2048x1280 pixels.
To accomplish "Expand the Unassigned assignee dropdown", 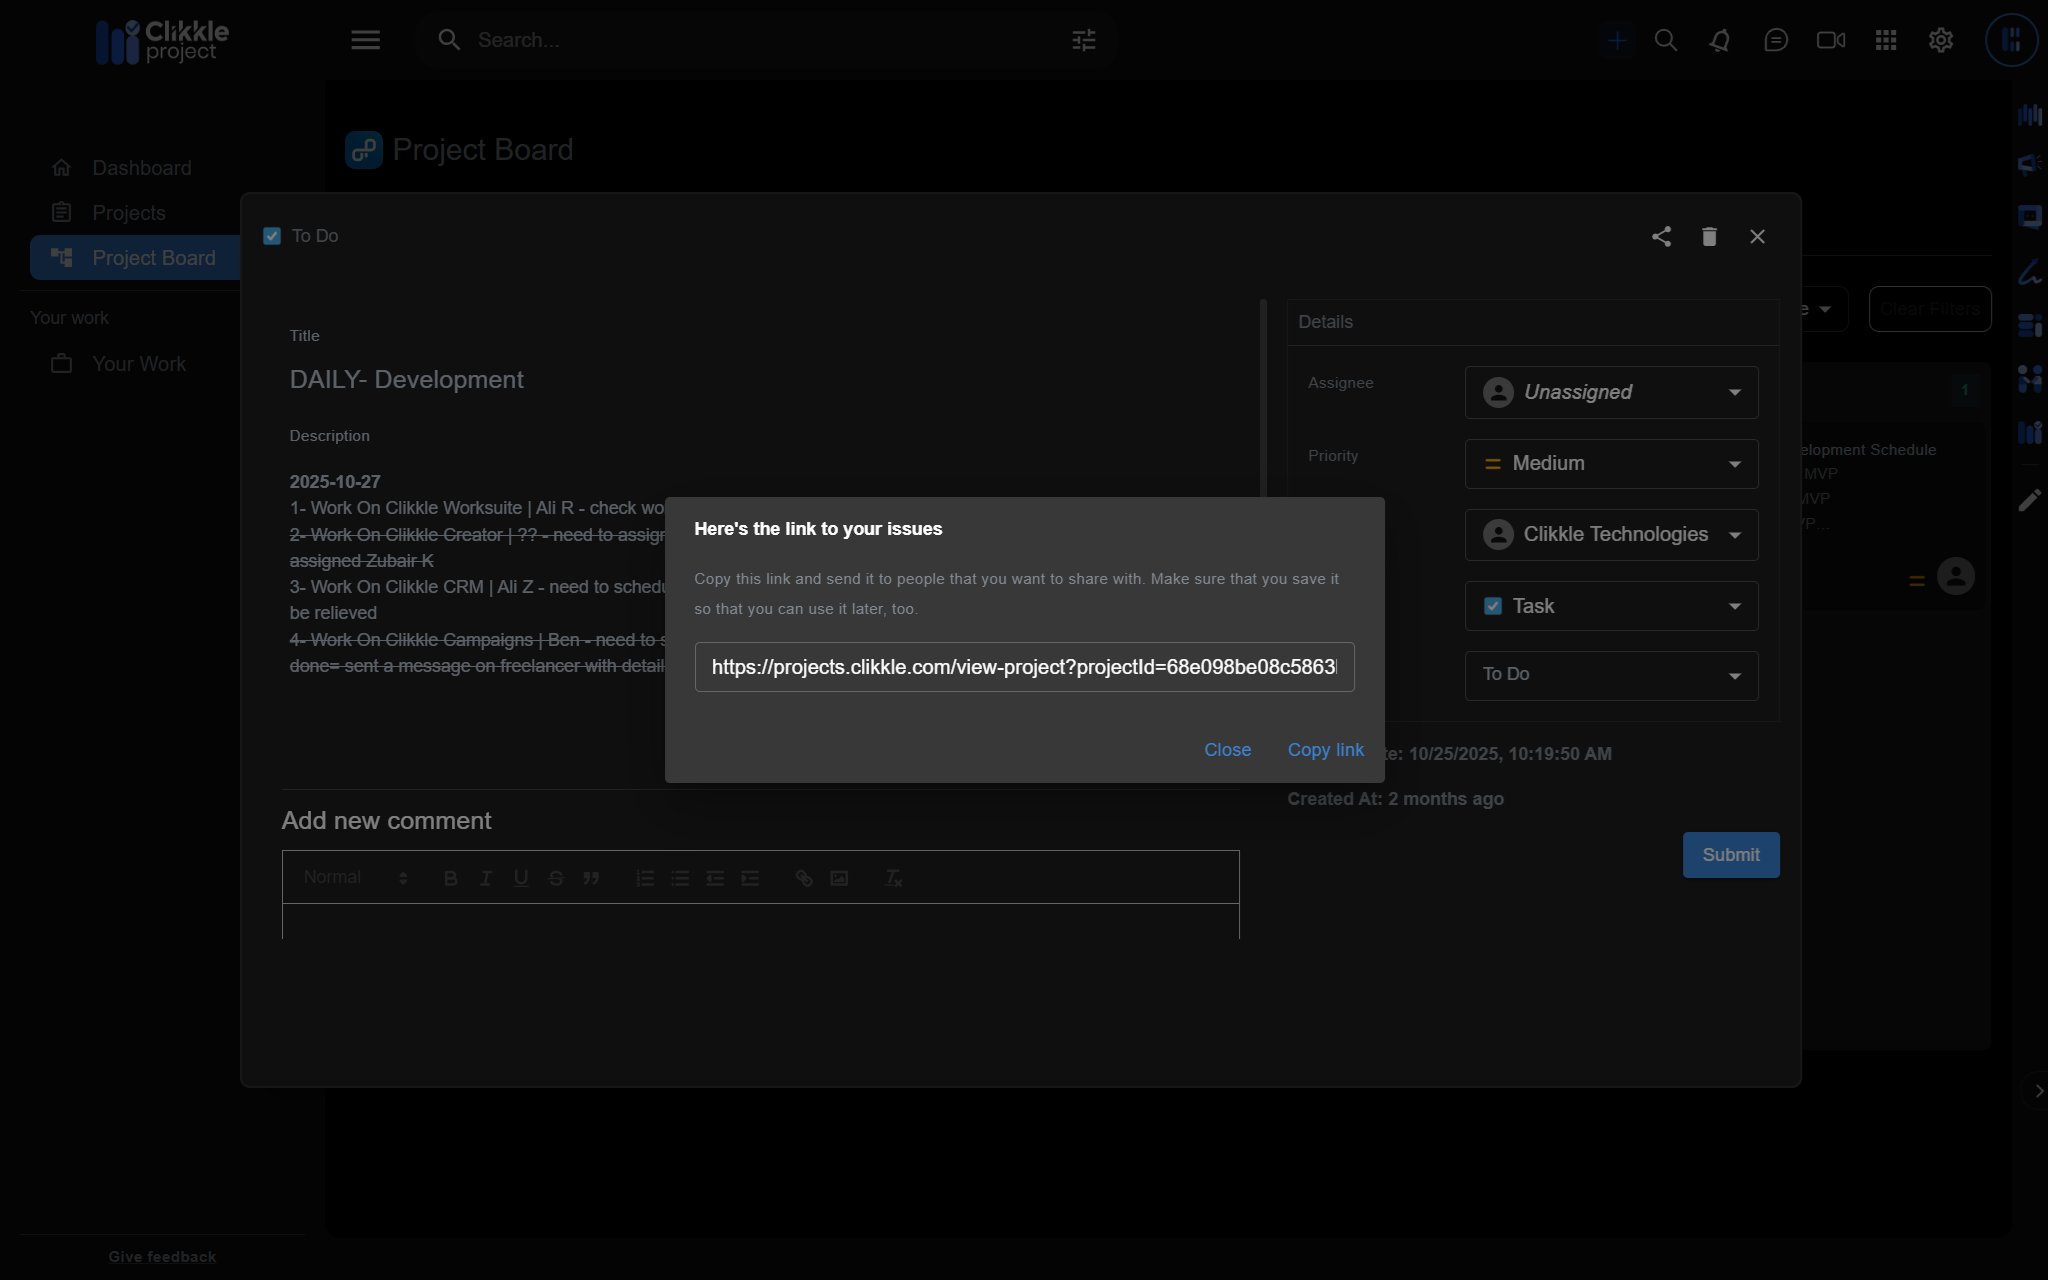I will (1611, 392).
